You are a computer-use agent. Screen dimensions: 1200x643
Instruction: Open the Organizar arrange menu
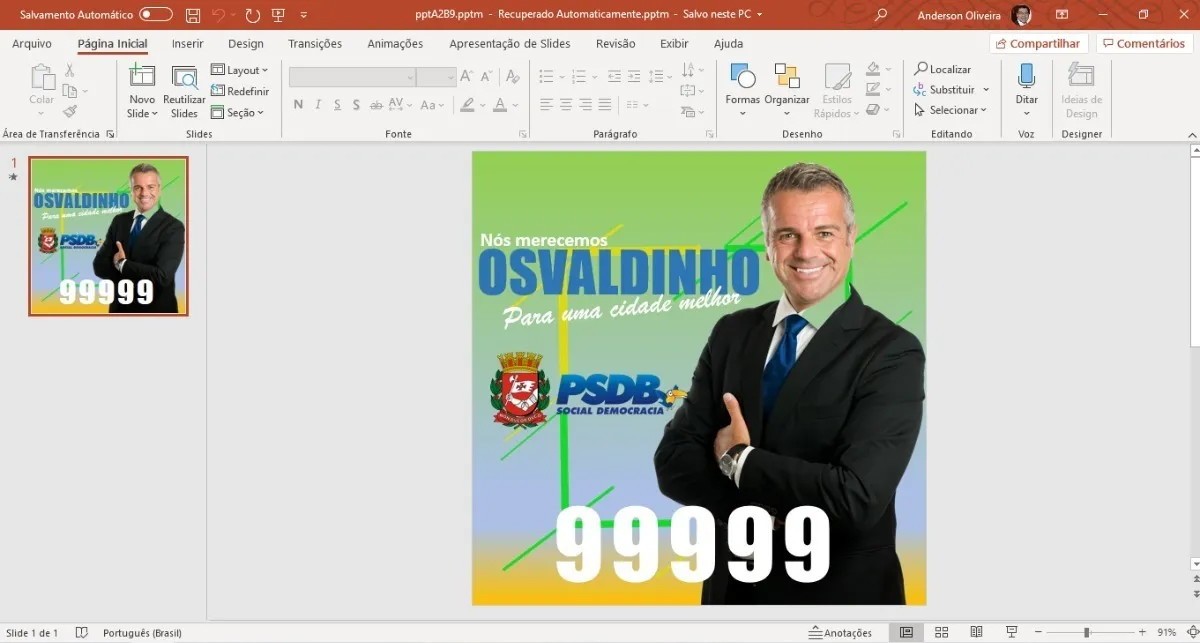[787, 91]
